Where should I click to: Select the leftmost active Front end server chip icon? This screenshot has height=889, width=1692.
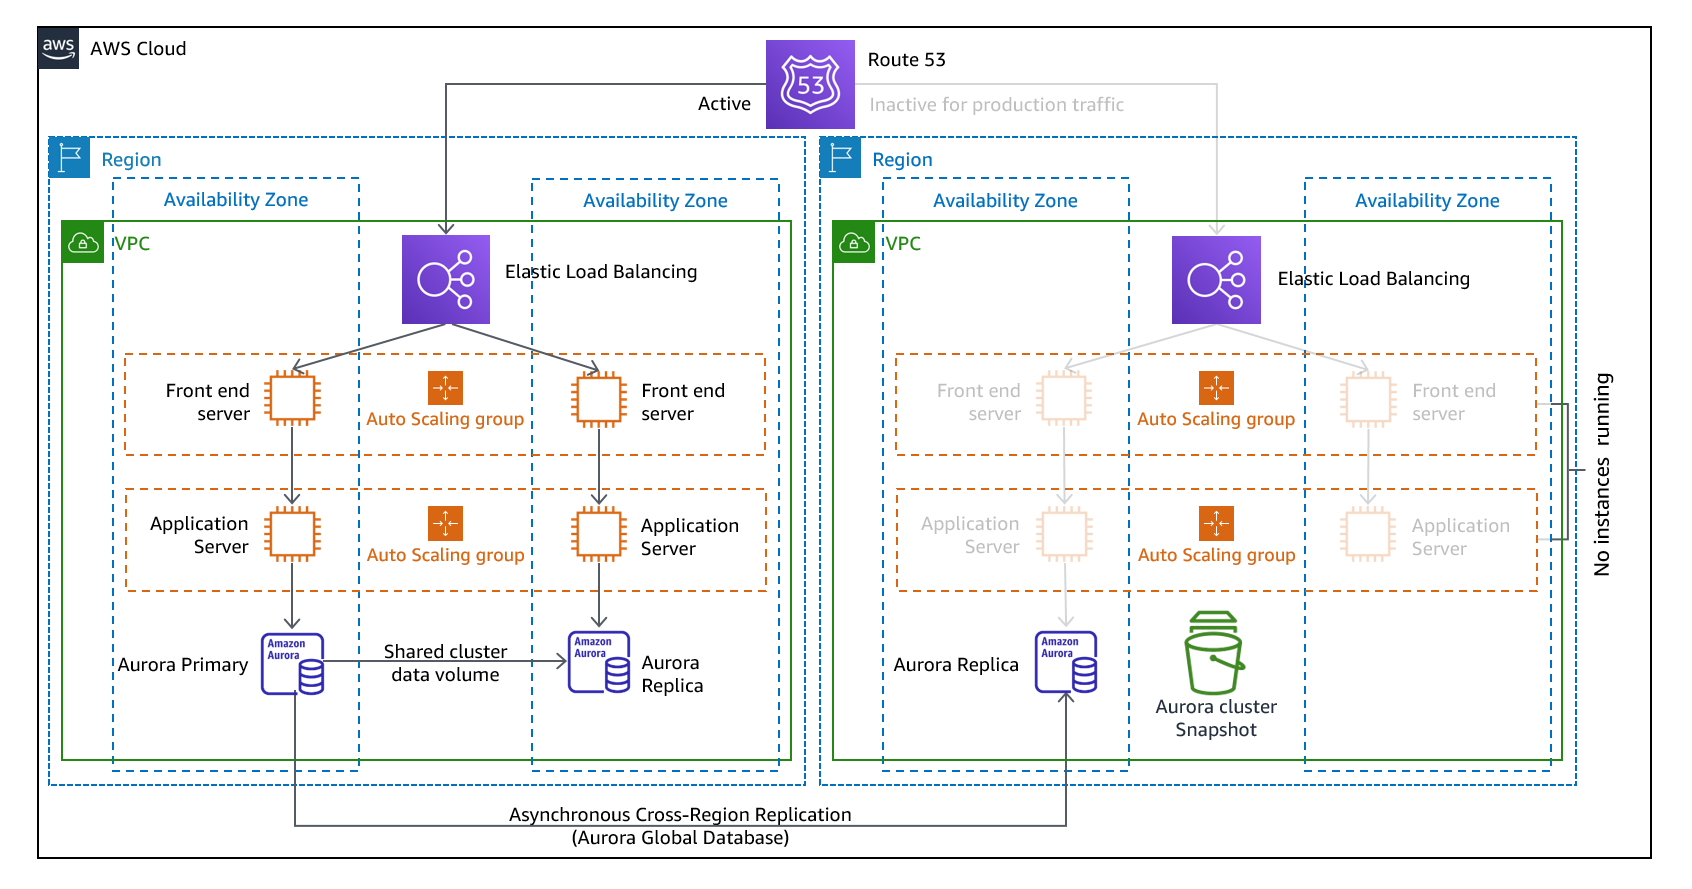coord(292,398)
